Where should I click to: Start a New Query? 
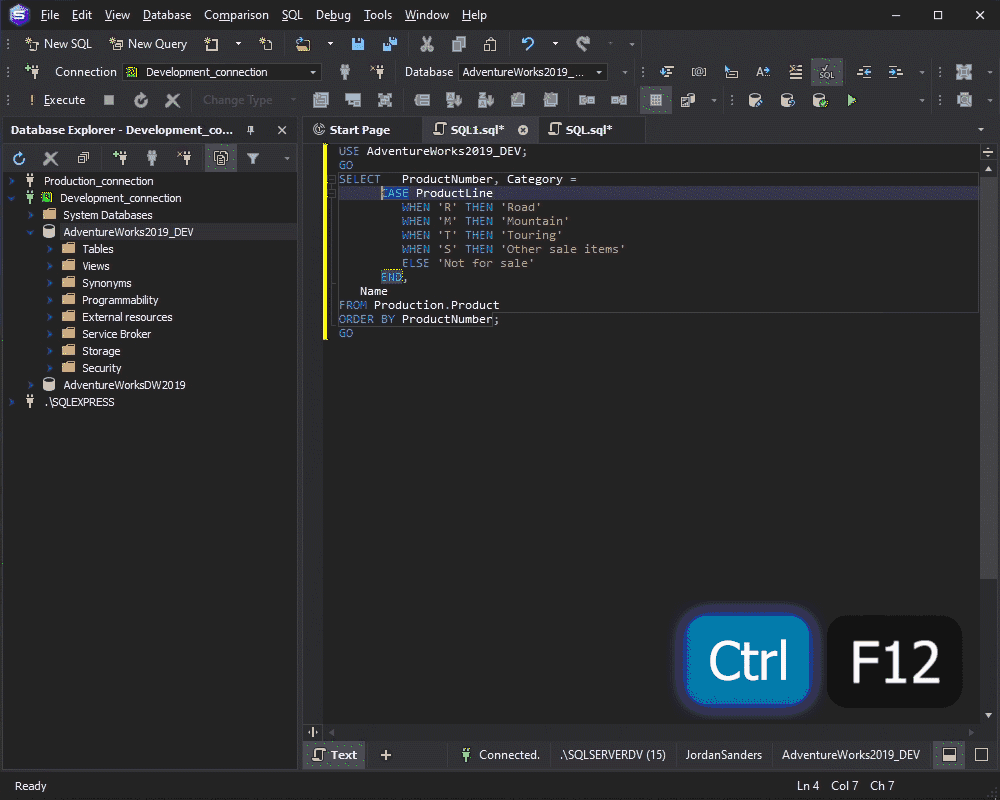pos(148,44)
